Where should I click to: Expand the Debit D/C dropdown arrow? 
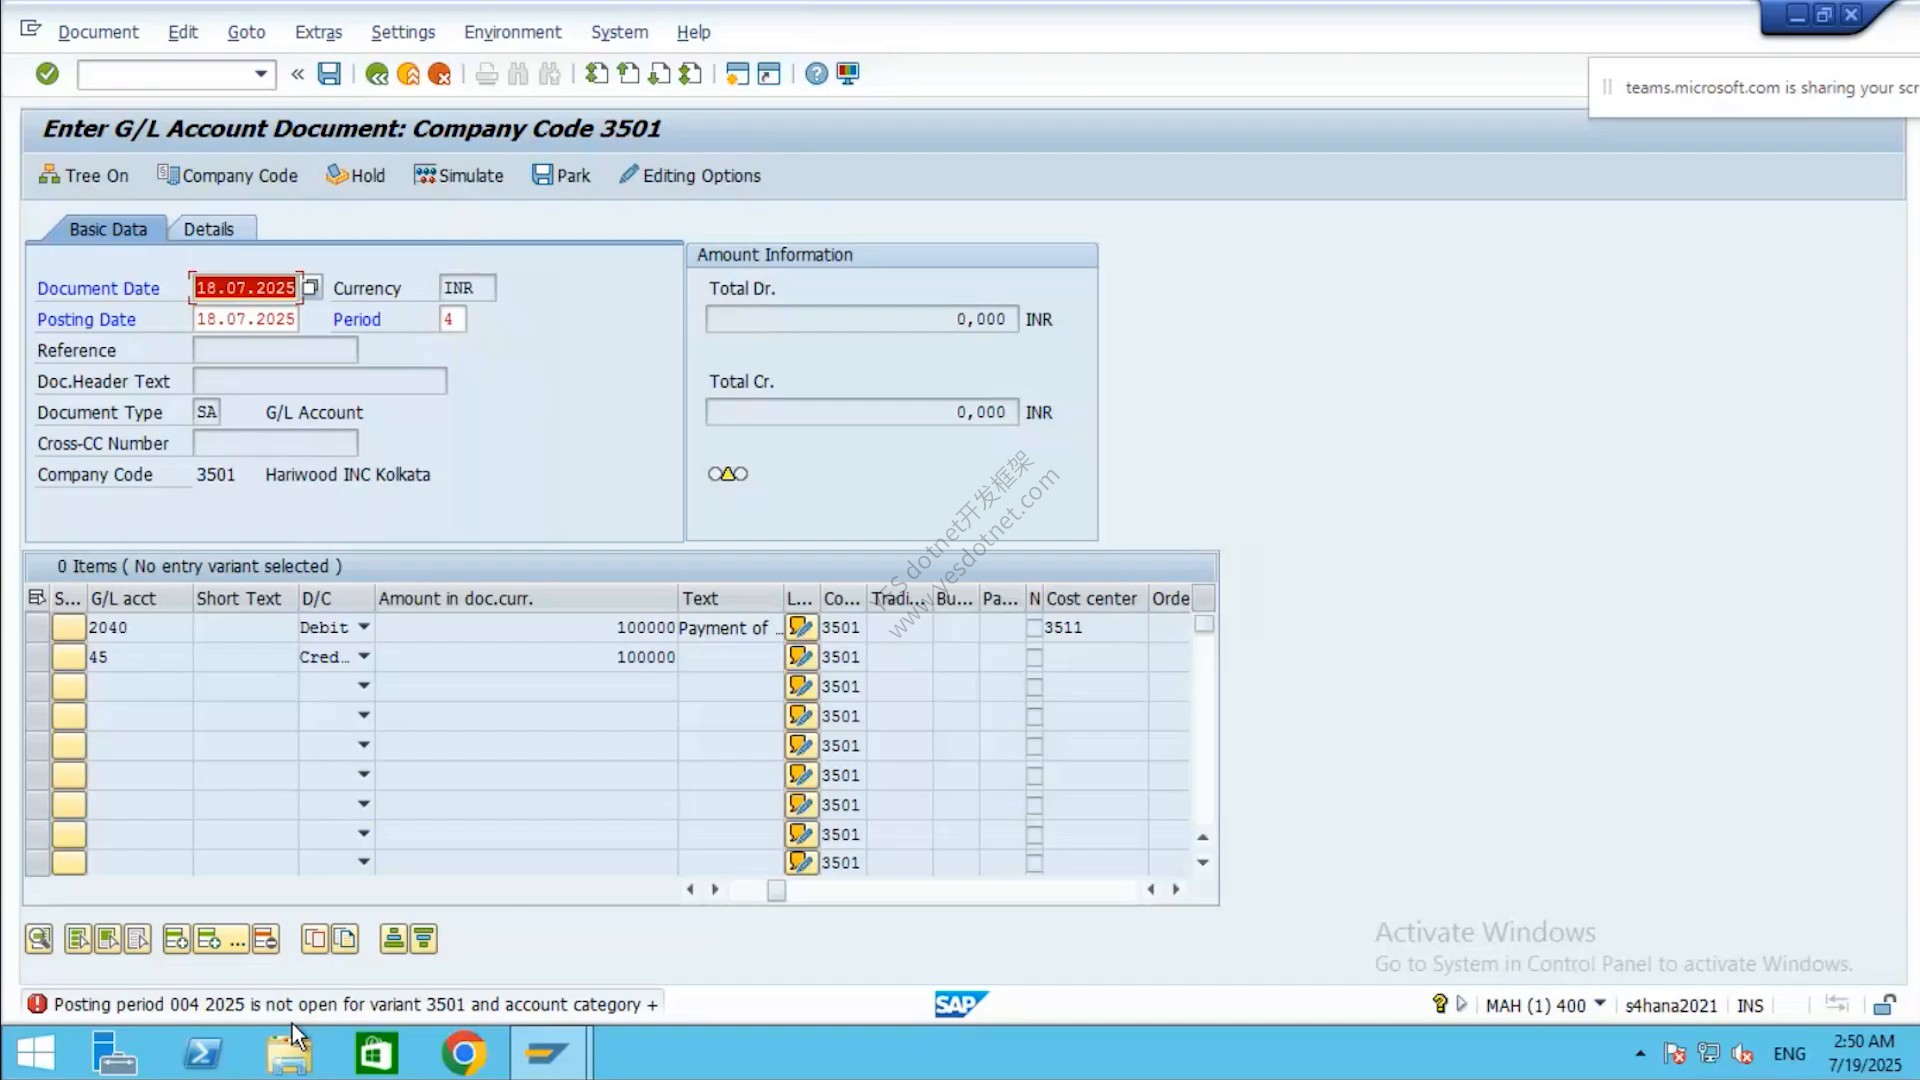364,627
